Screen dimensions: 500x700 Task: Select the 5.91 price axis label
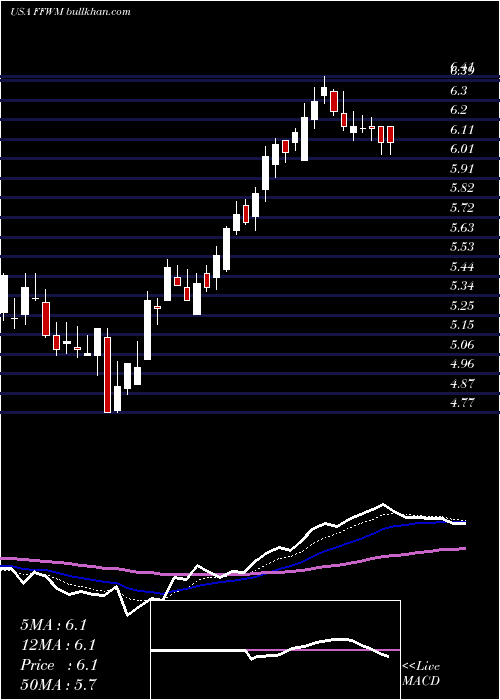462,168
